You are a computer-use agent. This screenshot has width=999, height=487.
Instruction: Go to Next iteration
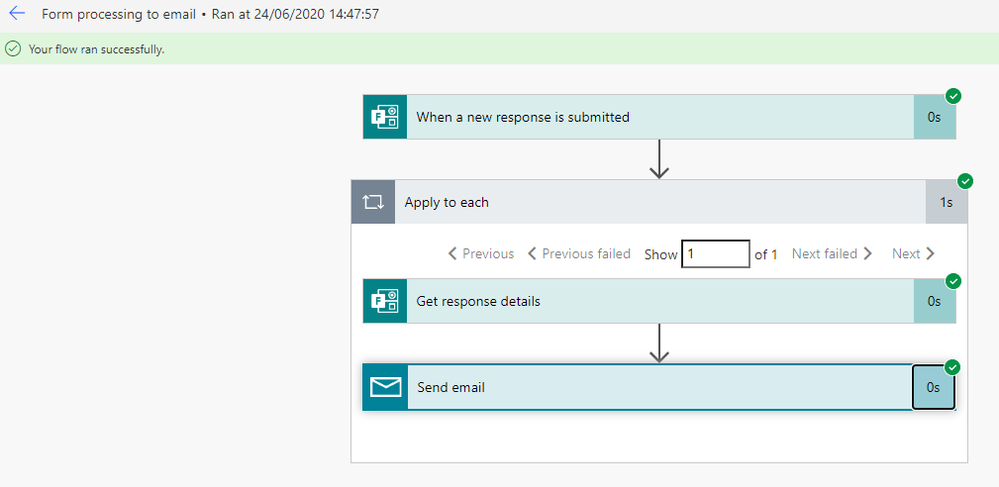[914, 254]
